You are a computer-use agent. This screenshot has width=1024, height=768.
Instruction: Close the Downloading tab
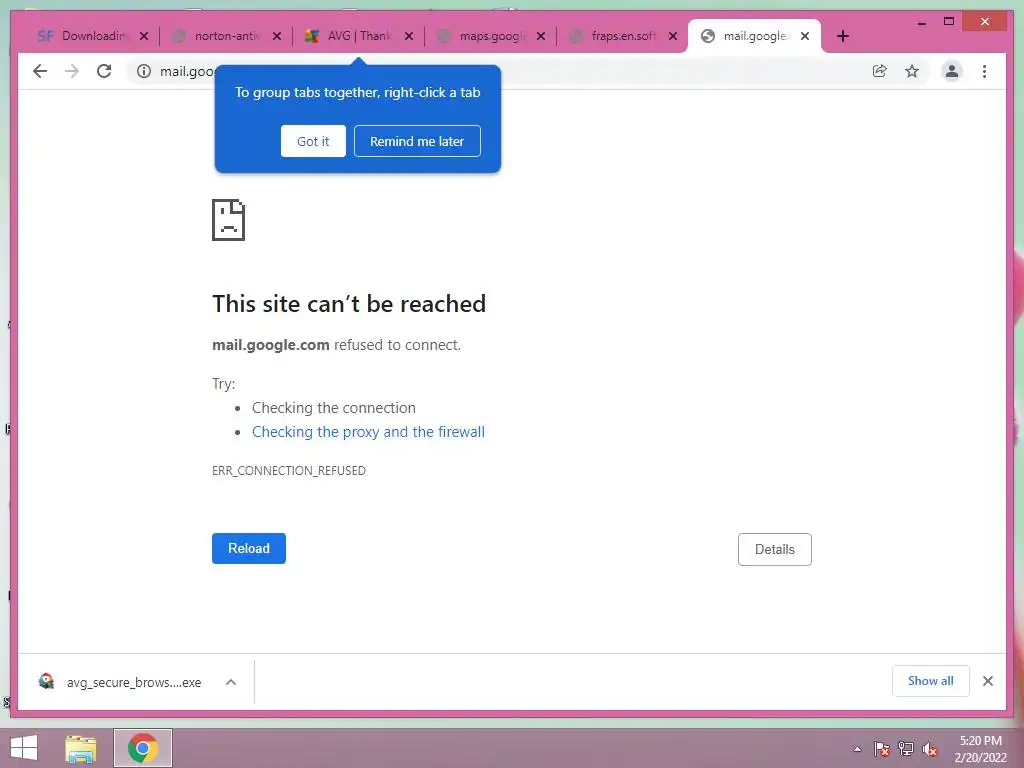click(x=144, y=36)
